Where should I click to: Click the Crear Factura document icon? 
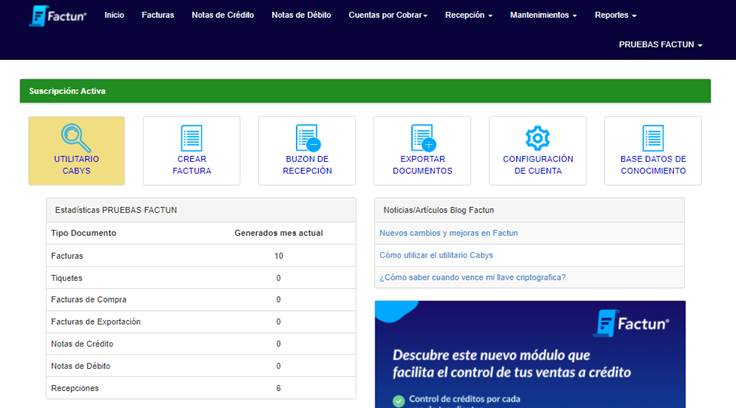pos(192,138)
